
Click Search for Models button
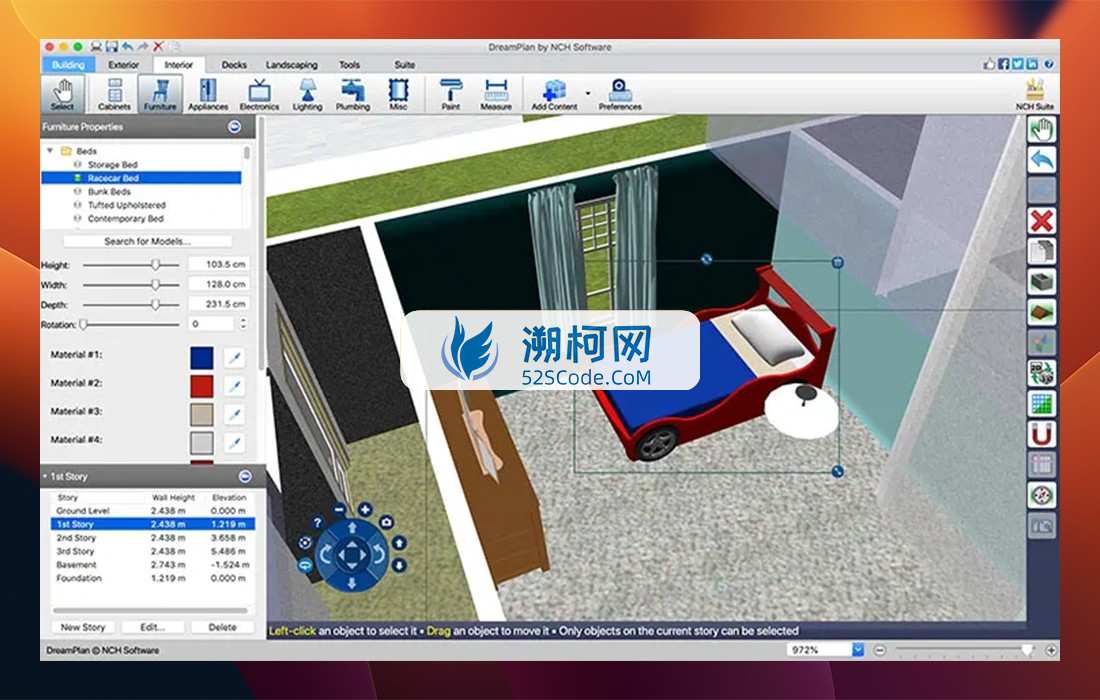147,241
